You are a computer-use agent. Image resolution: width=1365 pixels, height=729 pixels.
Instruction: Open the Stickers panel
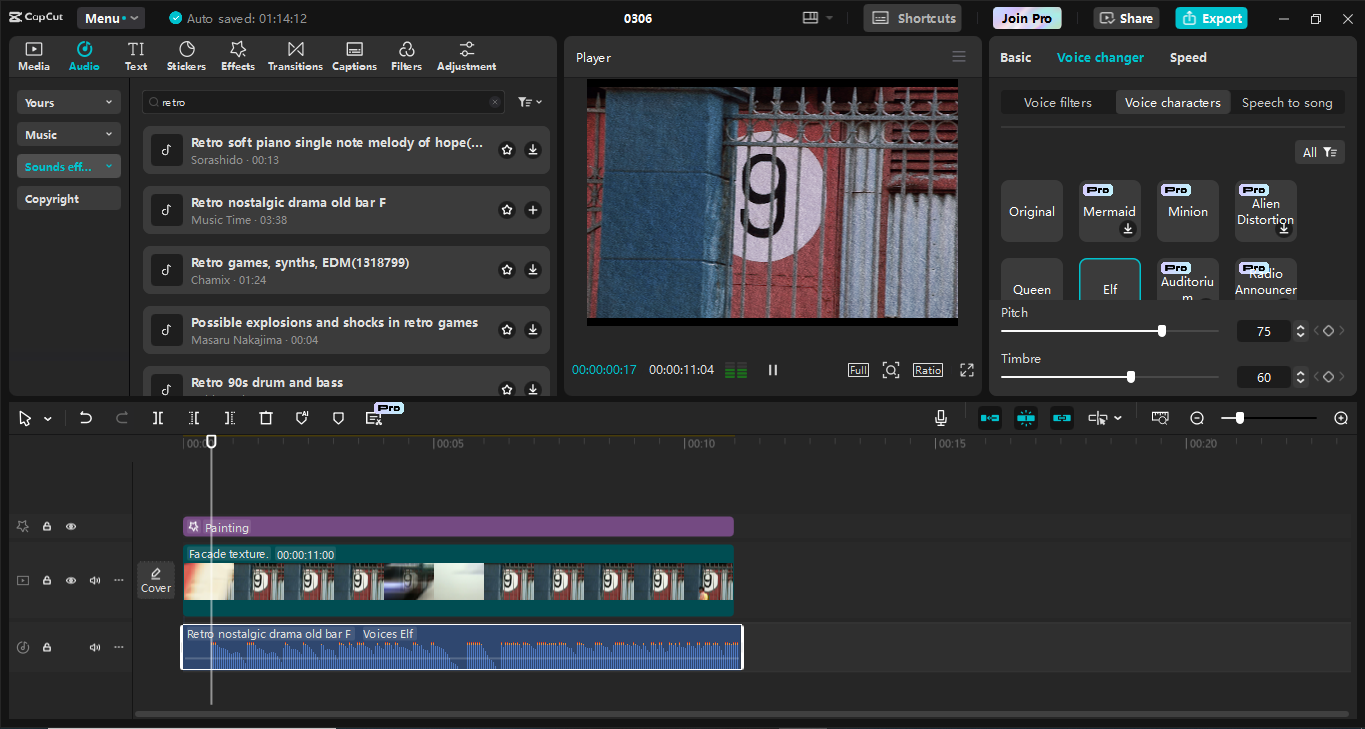pyautogui.click(x=186, y=55)
